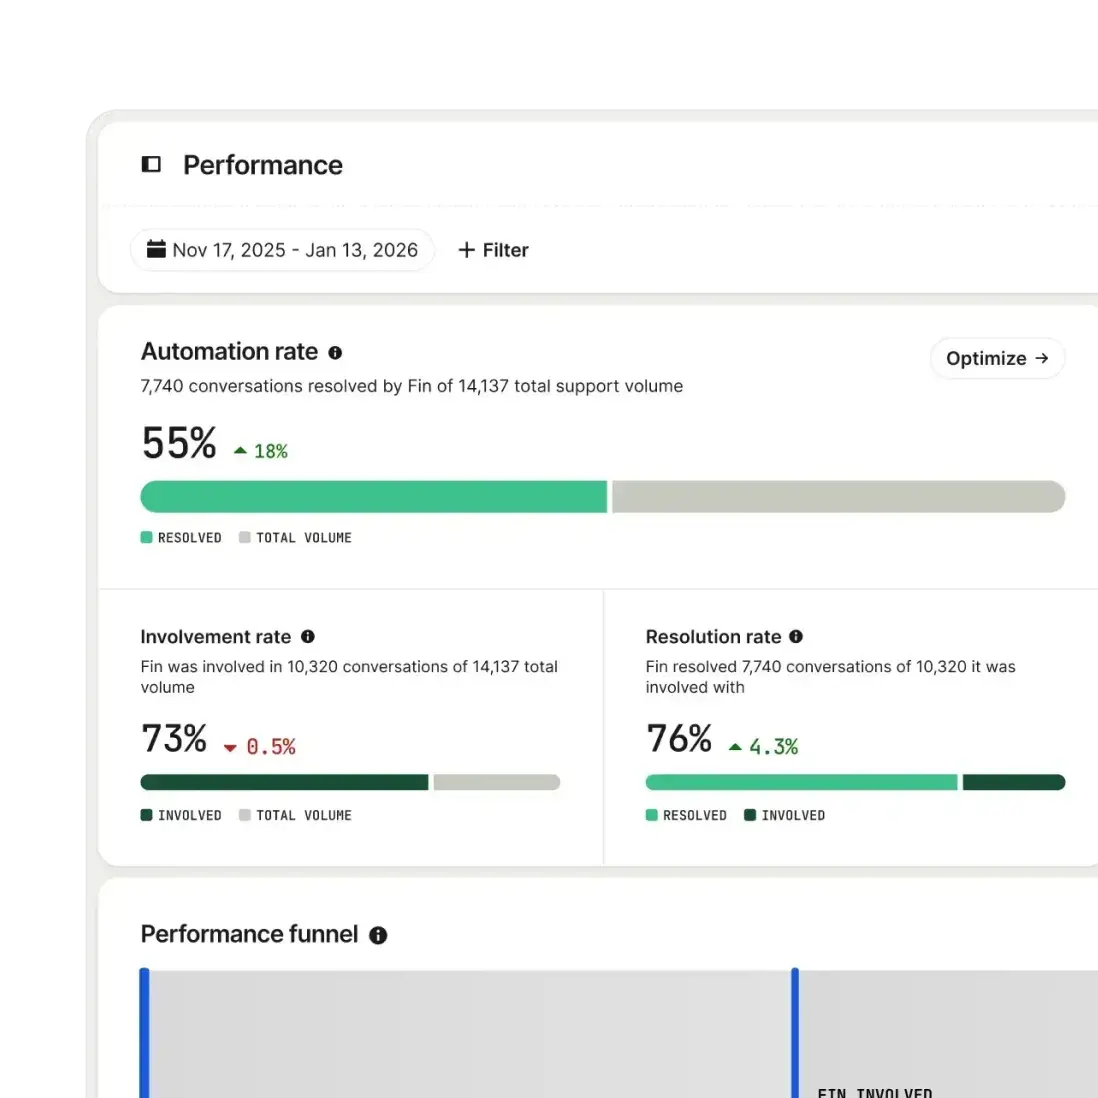Show info for Performance funnel

[378, 936]
